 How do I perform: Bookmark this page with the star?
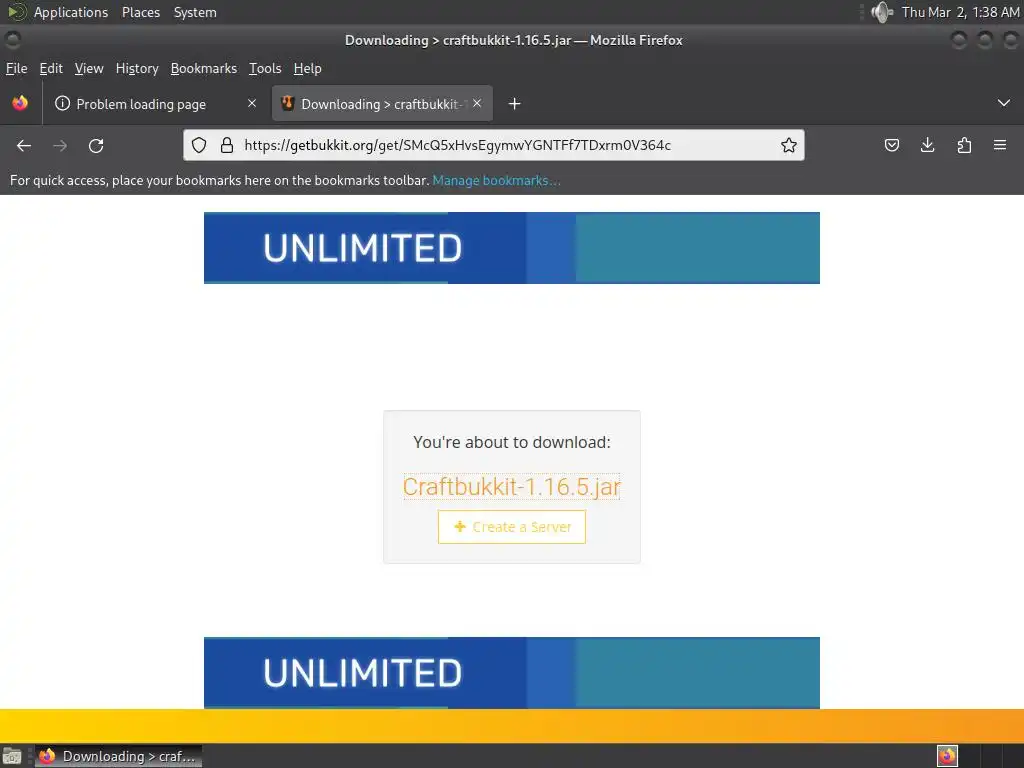[x=789, y=145]
